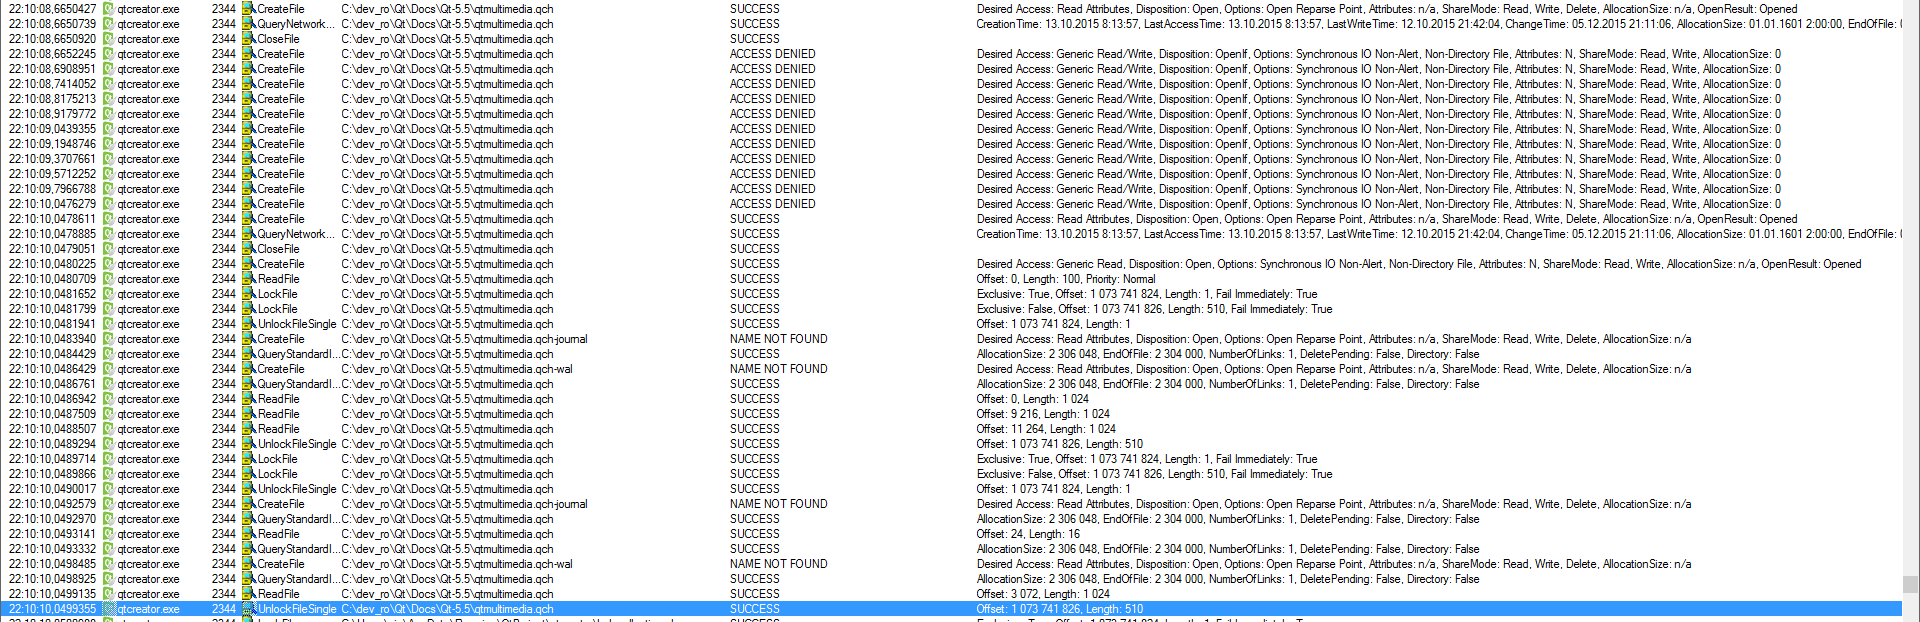Viewport: 1920px width, 622px height.
Task: Click the scrollbar track above the thumb
Action: pyautogui.click(x=1910, y=300)
